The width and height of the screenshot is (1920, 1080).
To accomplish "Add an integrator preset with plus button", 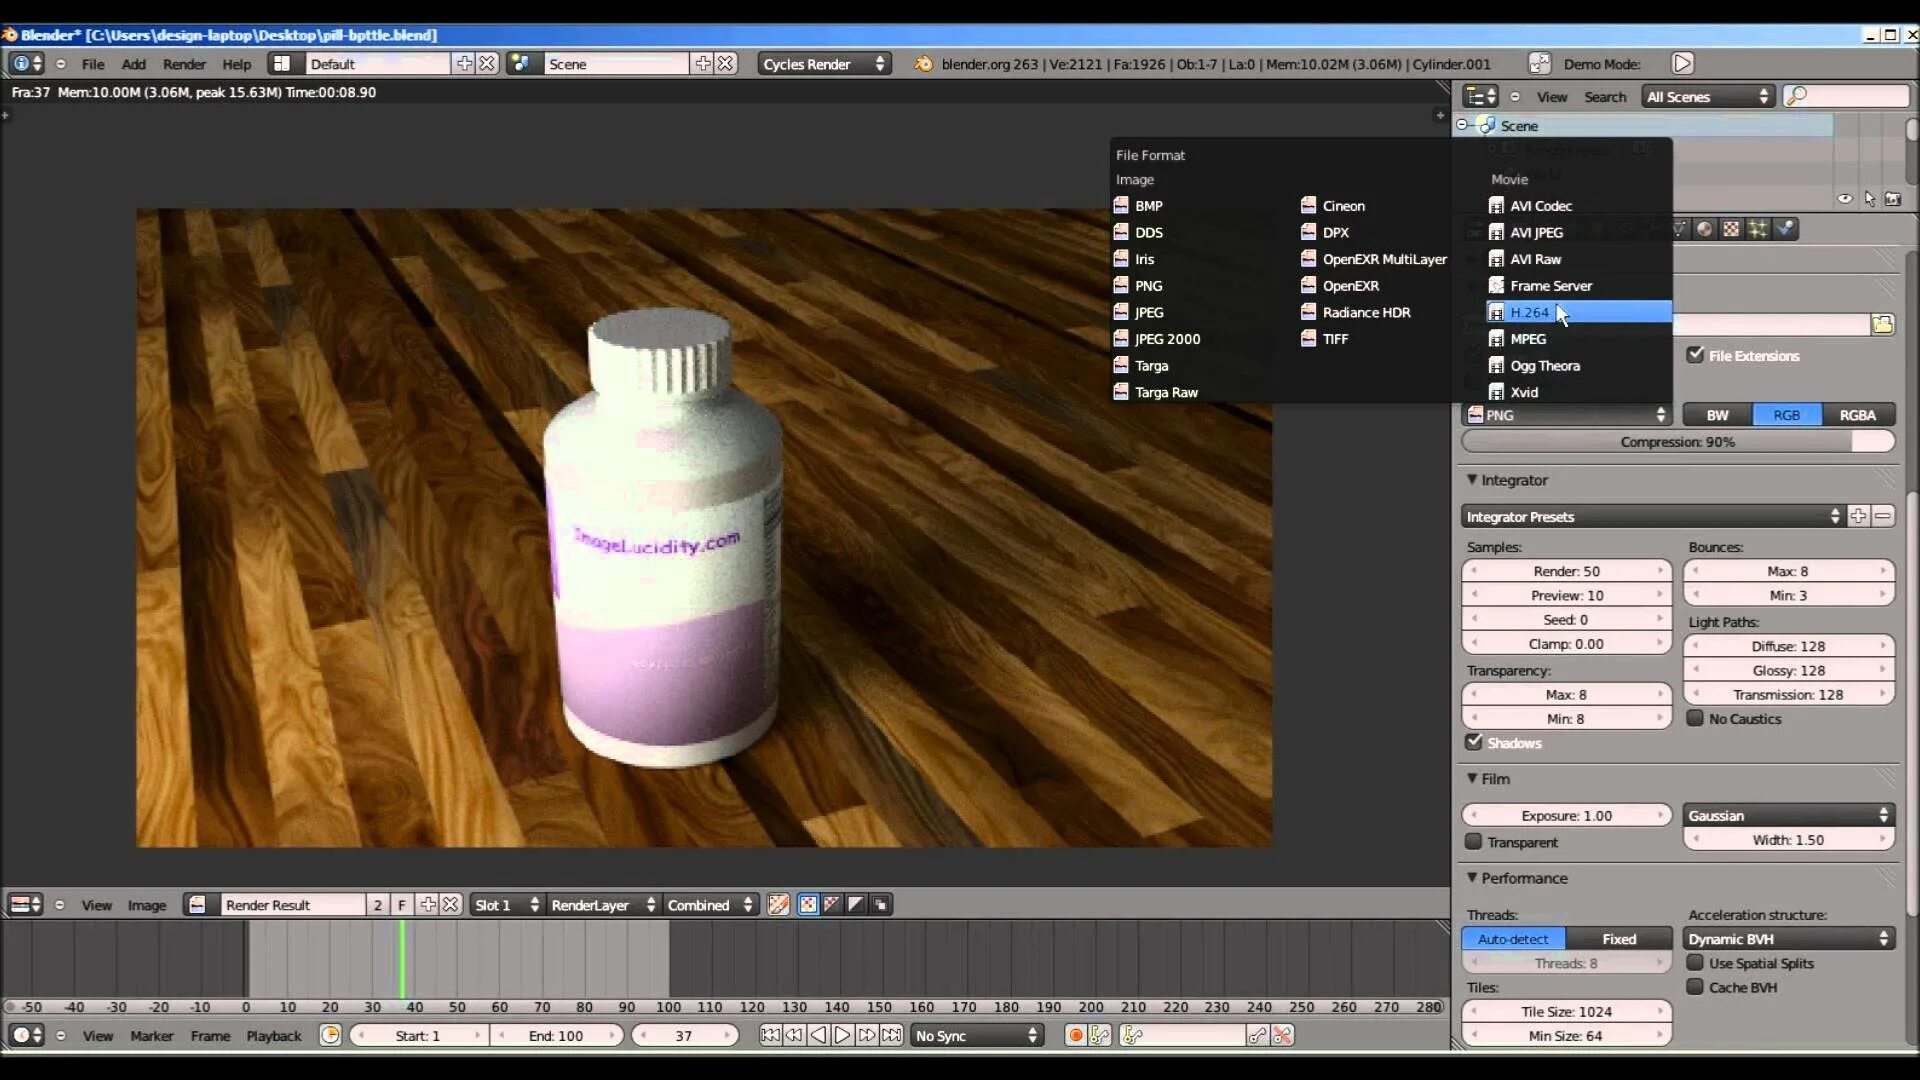I will coord(1858,517).
